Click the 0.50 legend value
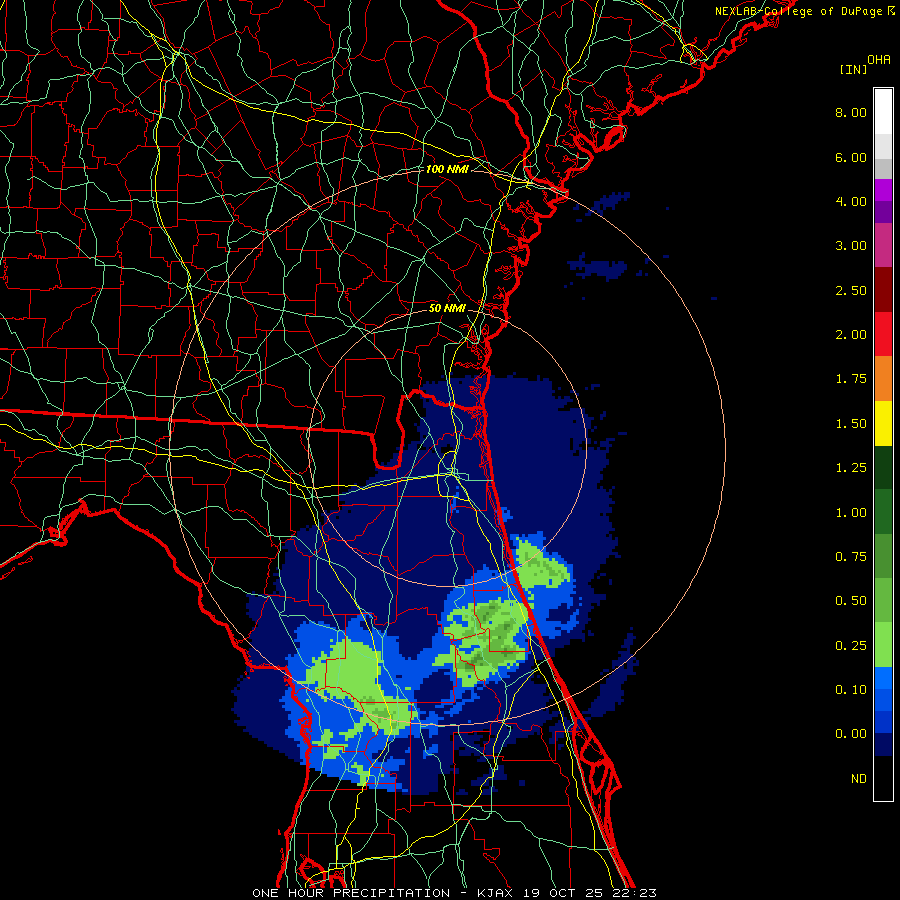Viewport: 900px width, 900px height. pos(851,601)
